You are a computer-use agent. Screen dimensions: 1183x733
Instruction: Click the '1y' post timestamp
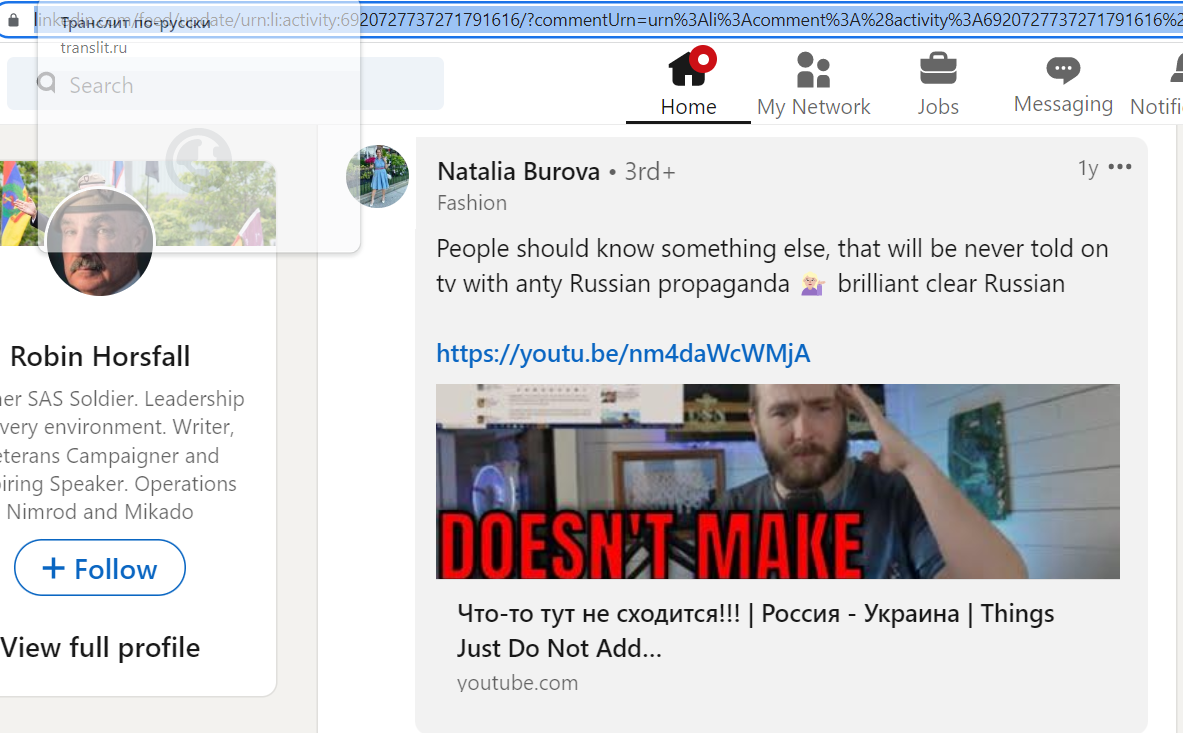point(1087,167)
